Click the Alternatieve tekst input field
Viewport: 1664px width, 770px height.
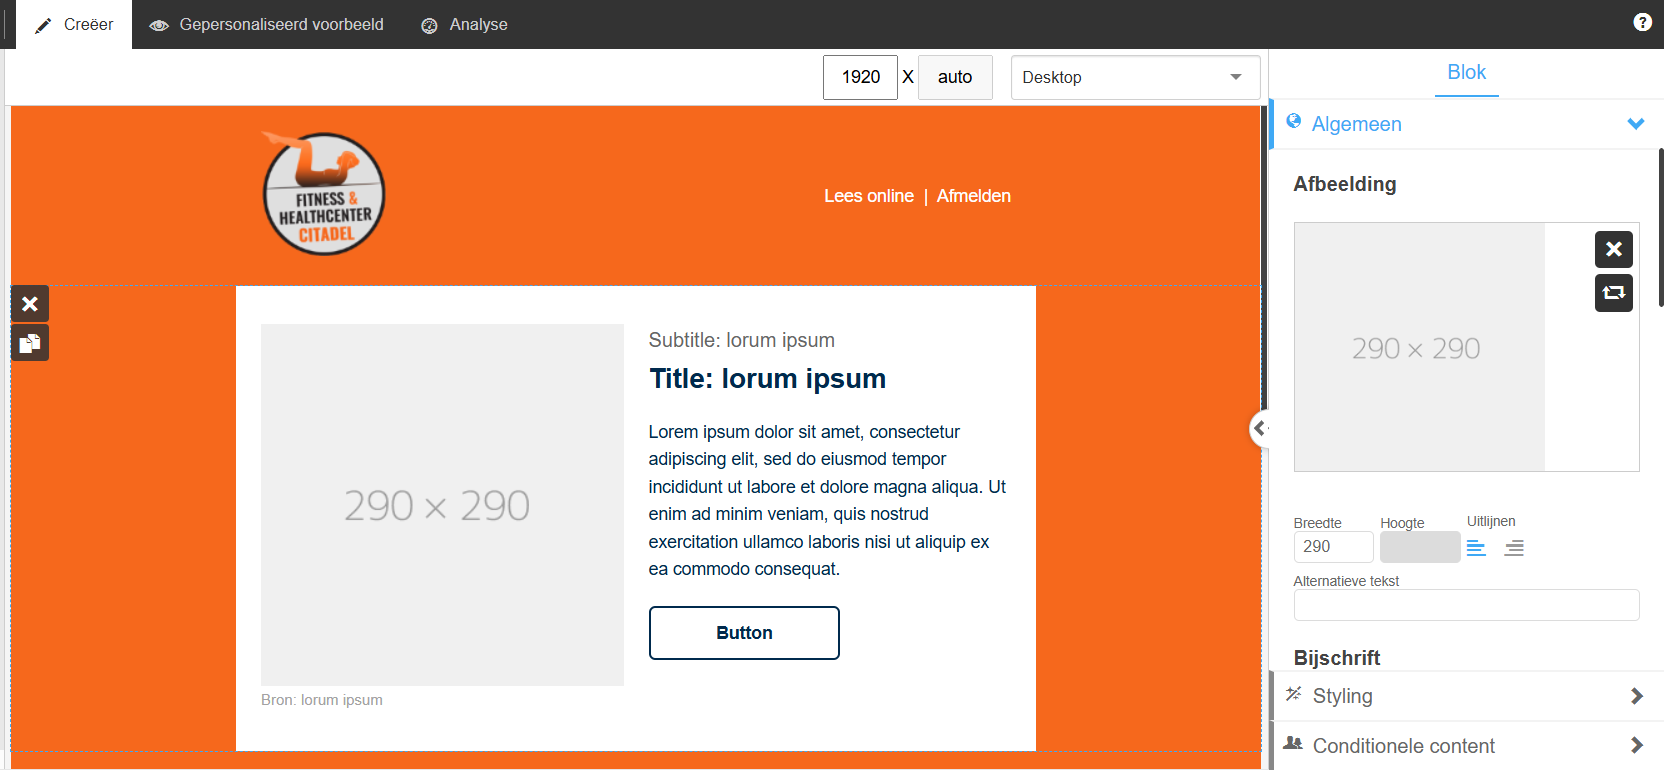coord(1466,605)
